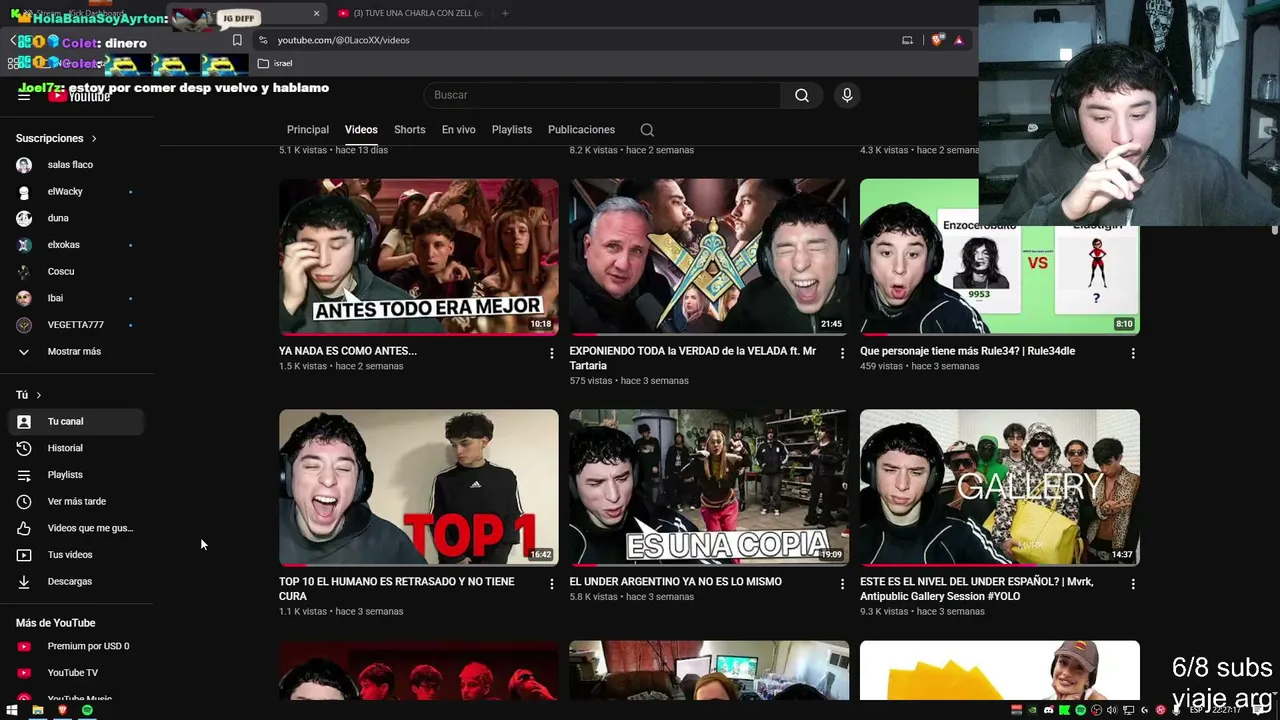1280x720 pixels.
Task: Click the search magnifier button
Action: click(x=802, y=95)
